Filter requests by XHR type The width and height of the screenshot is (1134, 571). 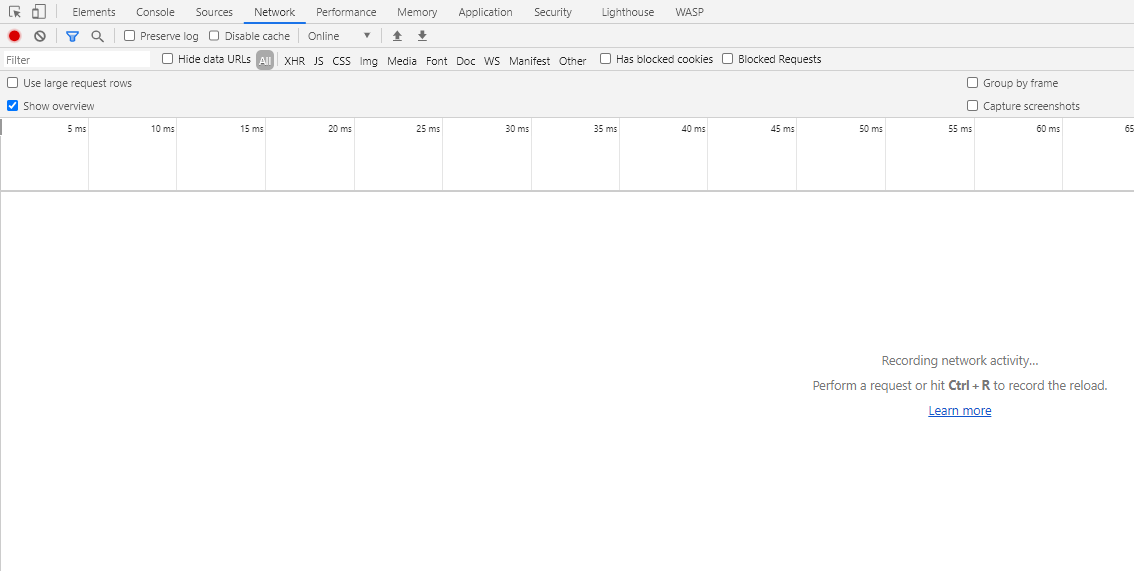[294, 61]
